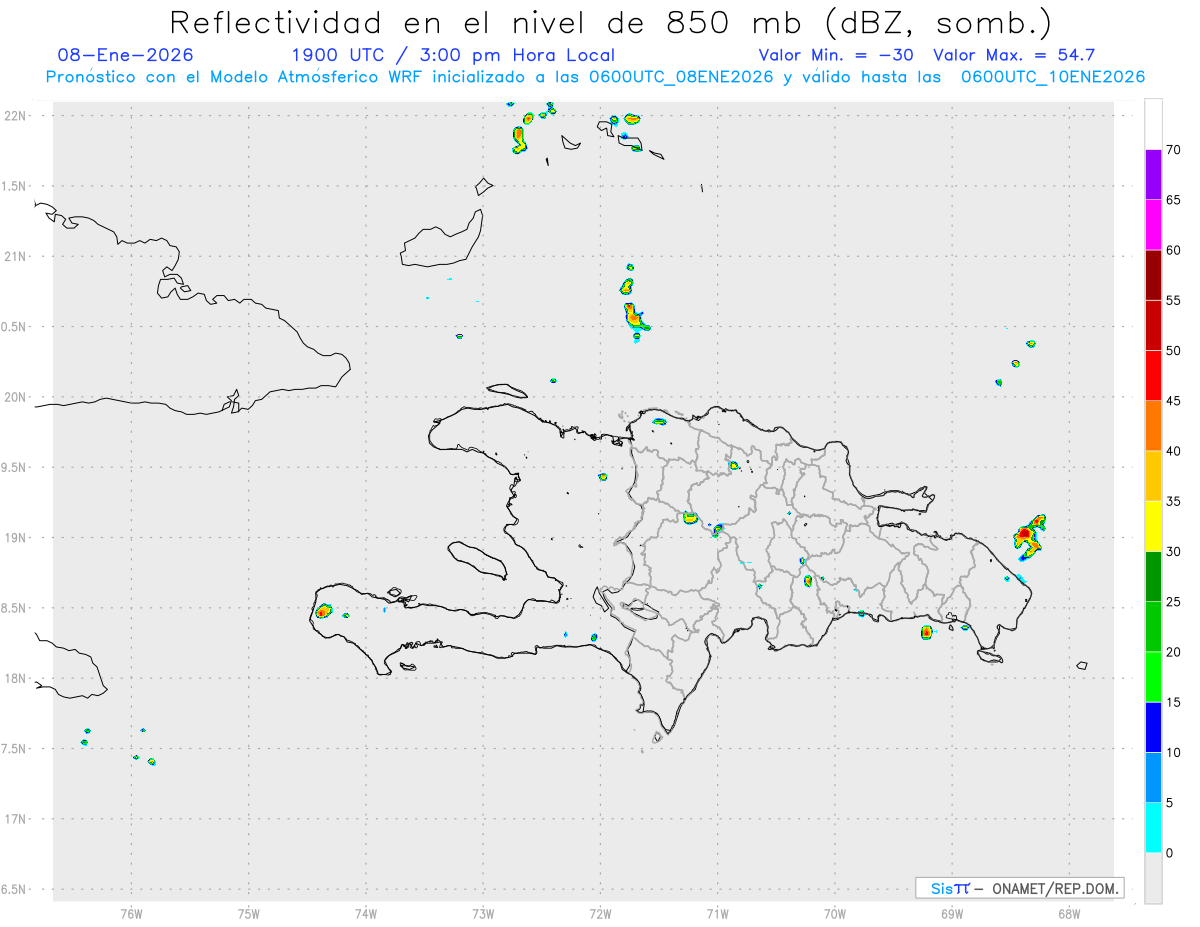This screenshot has height=927, width=1200.
Task: Click the reflectivity cell near 72W north of 20.5N
Action: click(634, 316)
